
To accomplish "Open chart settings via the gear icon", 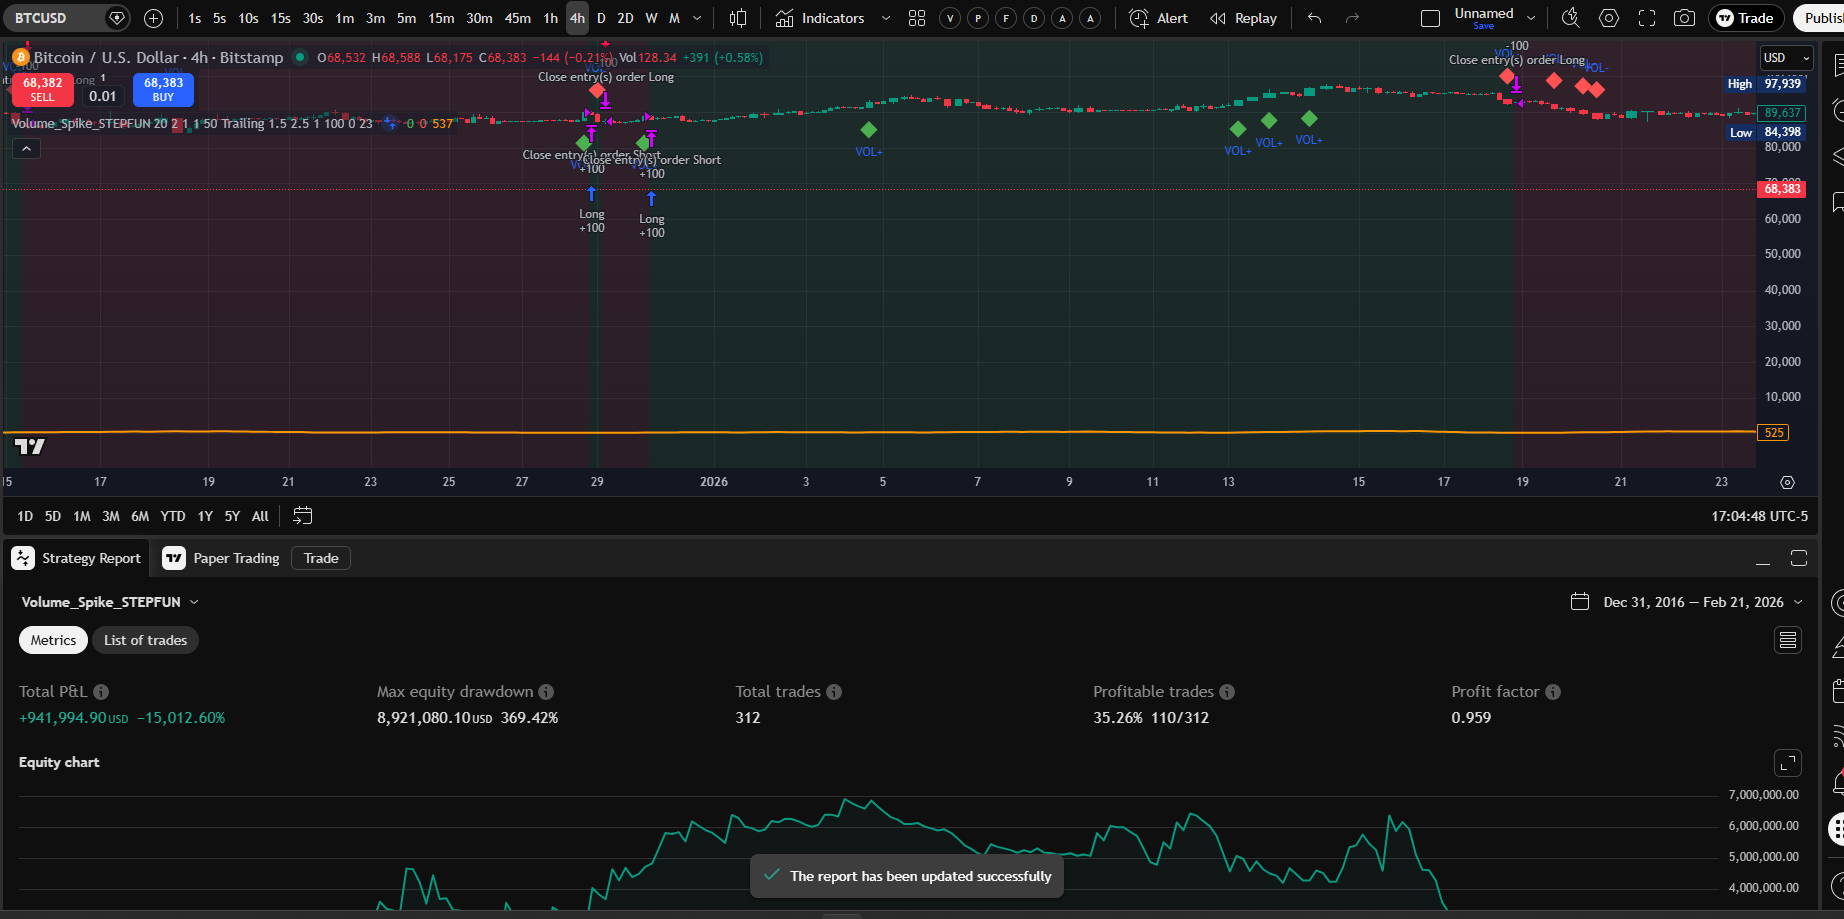I will pyautogui.click(x=1608, y=18).
